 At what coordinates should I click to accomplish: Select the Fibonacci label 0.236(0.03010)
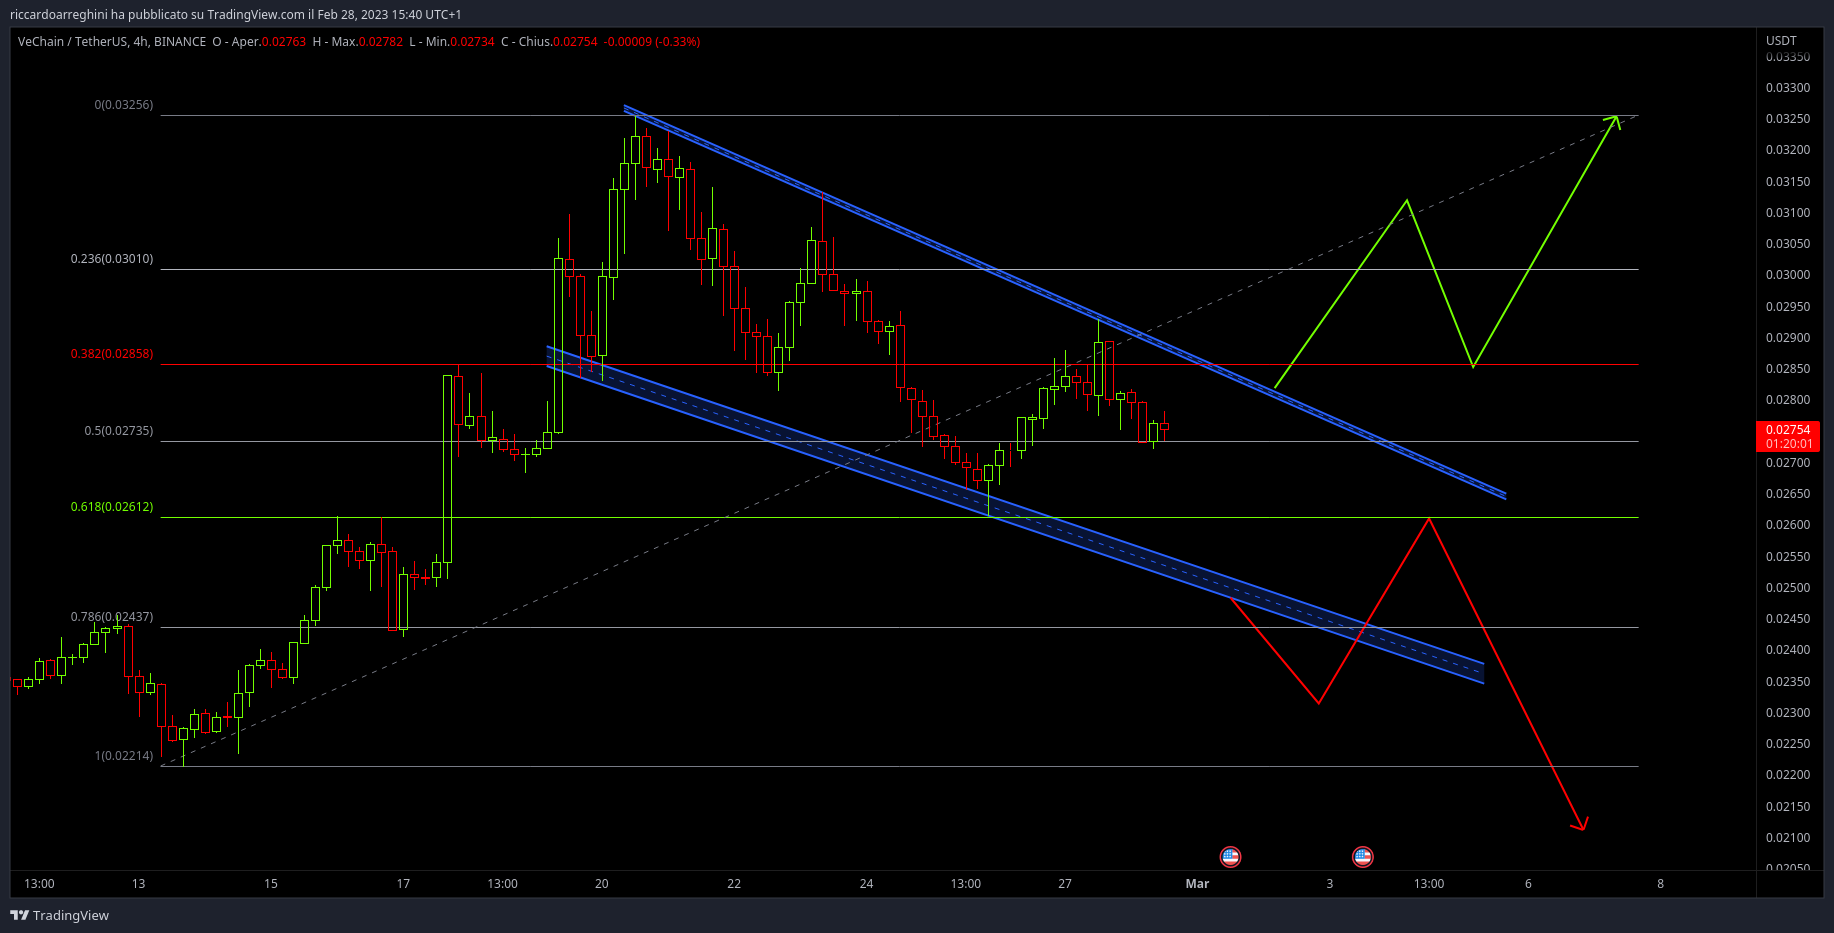(112, 259)
